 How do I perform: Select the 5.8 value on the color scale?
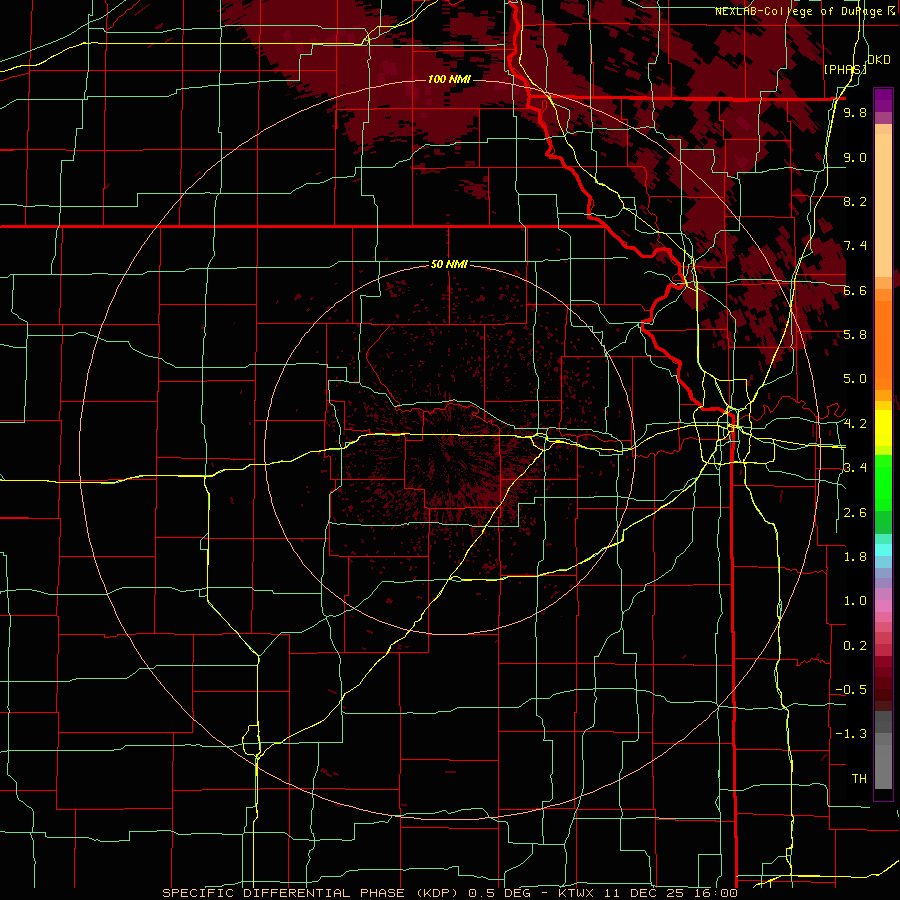855,335
